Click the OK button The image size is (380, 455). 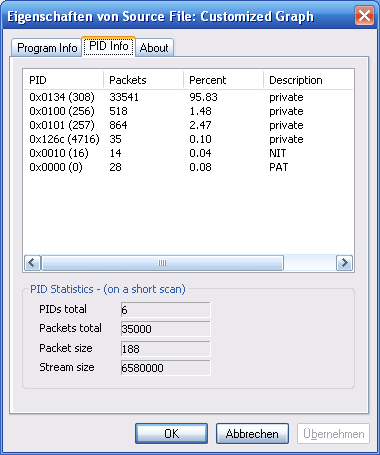pos(171,433)
